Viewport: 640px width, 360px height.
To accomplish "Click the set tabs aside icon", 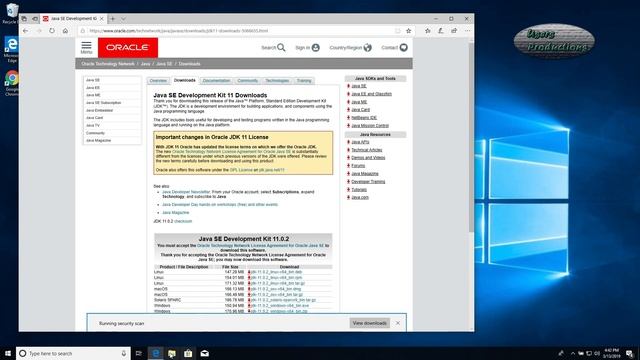I will [35, 18].
